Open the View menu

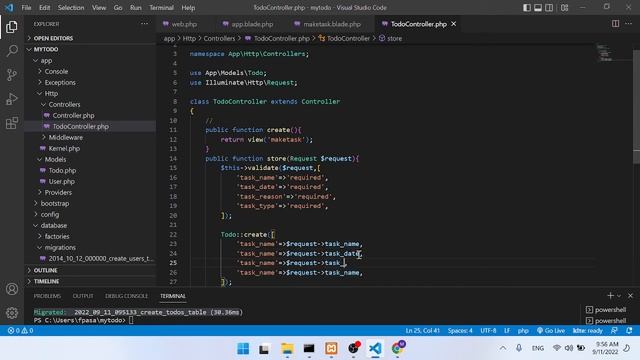pyautogui.click(x=99, y=8)
